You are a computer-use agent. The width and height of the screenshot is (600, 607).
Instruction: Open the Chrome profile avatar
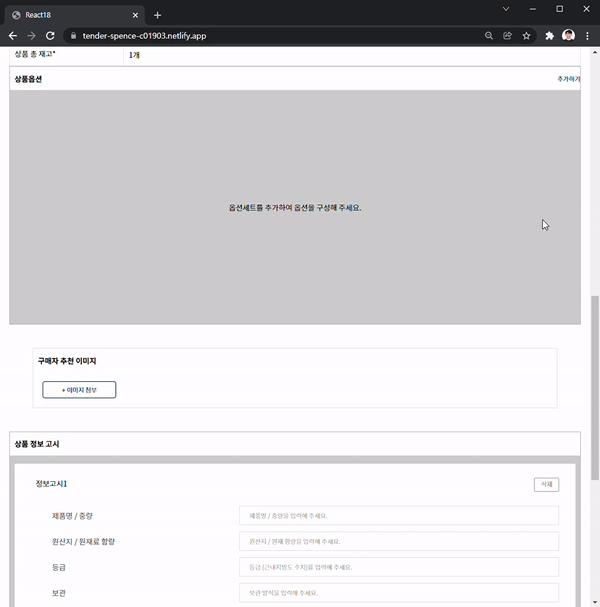click(568, 35)
